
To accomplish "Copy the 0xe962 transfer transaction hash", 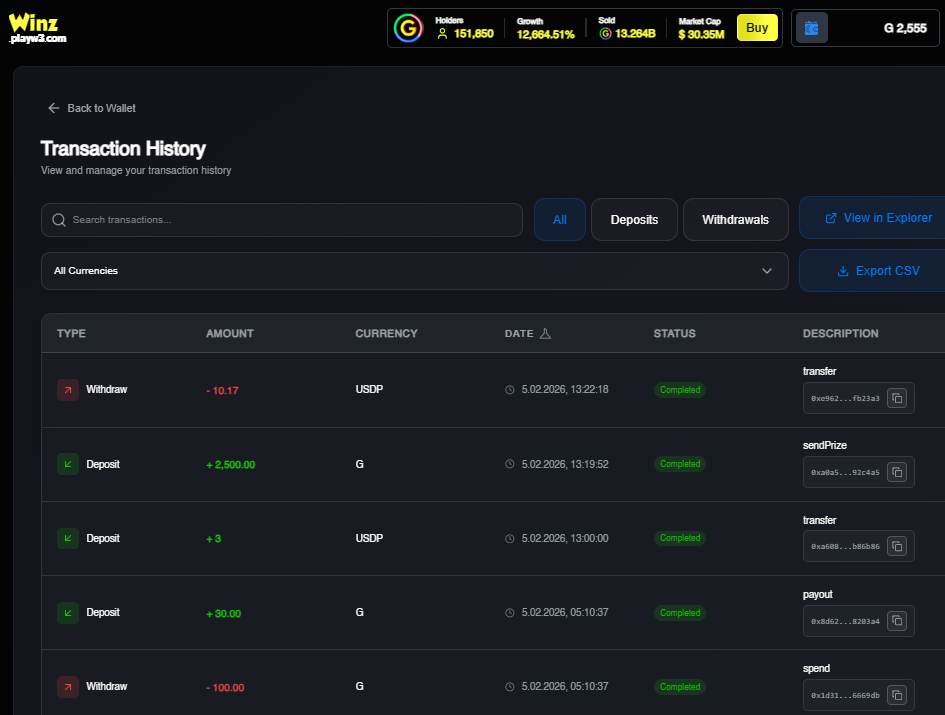I will pos(897,398).
